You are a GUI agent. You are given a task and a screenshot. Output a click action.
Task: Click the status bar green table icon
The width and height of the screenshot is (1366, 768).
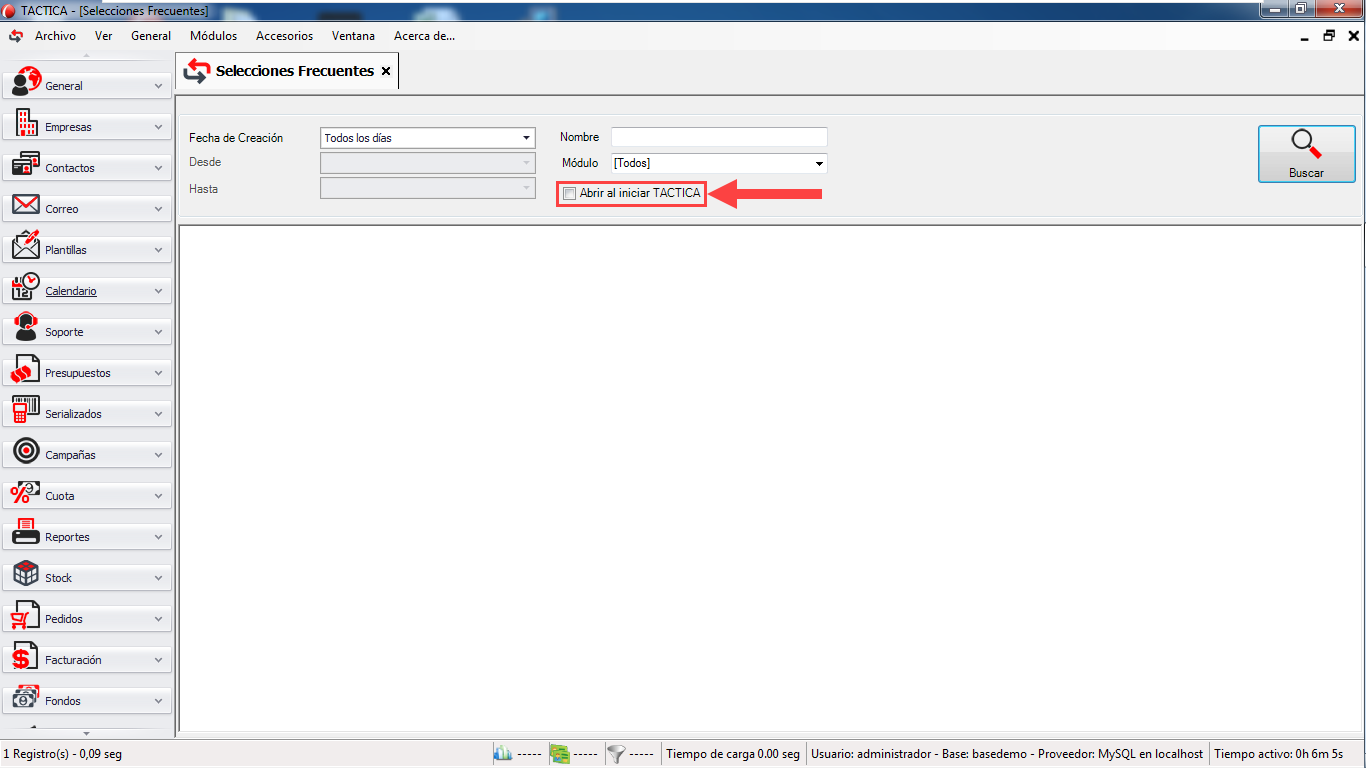pos(560,754)
